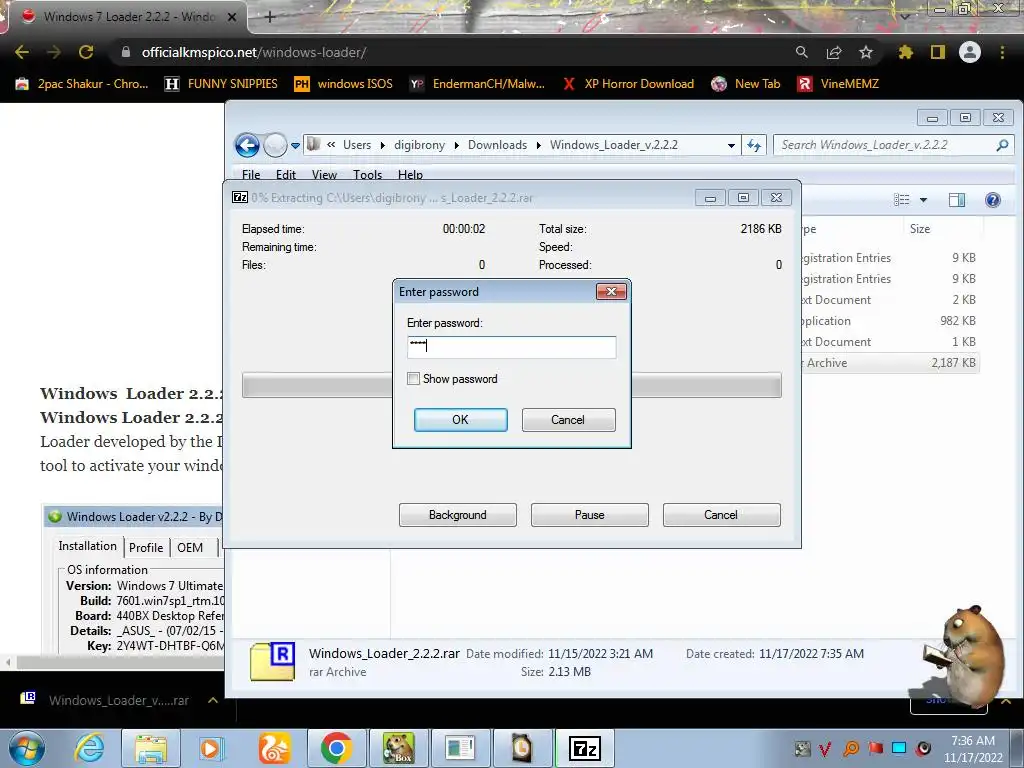The width and height of the screenshot is (1024, 768).
Task: Open the View menu in Explorer
Action: click(324, 174)
